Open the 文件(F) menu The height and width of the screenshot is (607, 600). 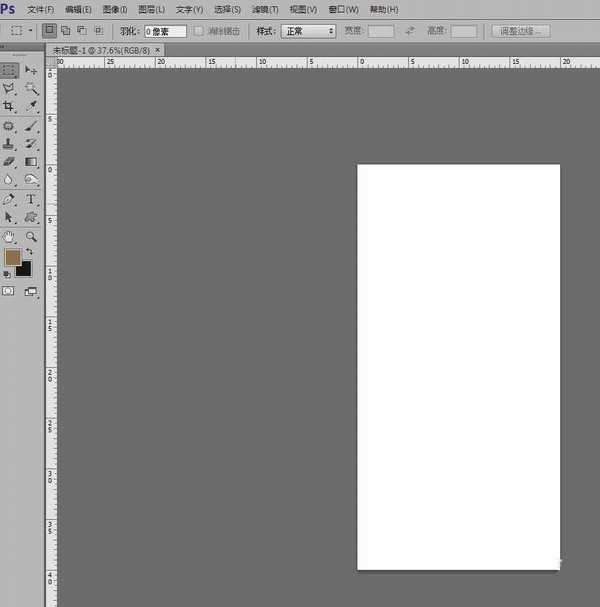tap(41, 9)
